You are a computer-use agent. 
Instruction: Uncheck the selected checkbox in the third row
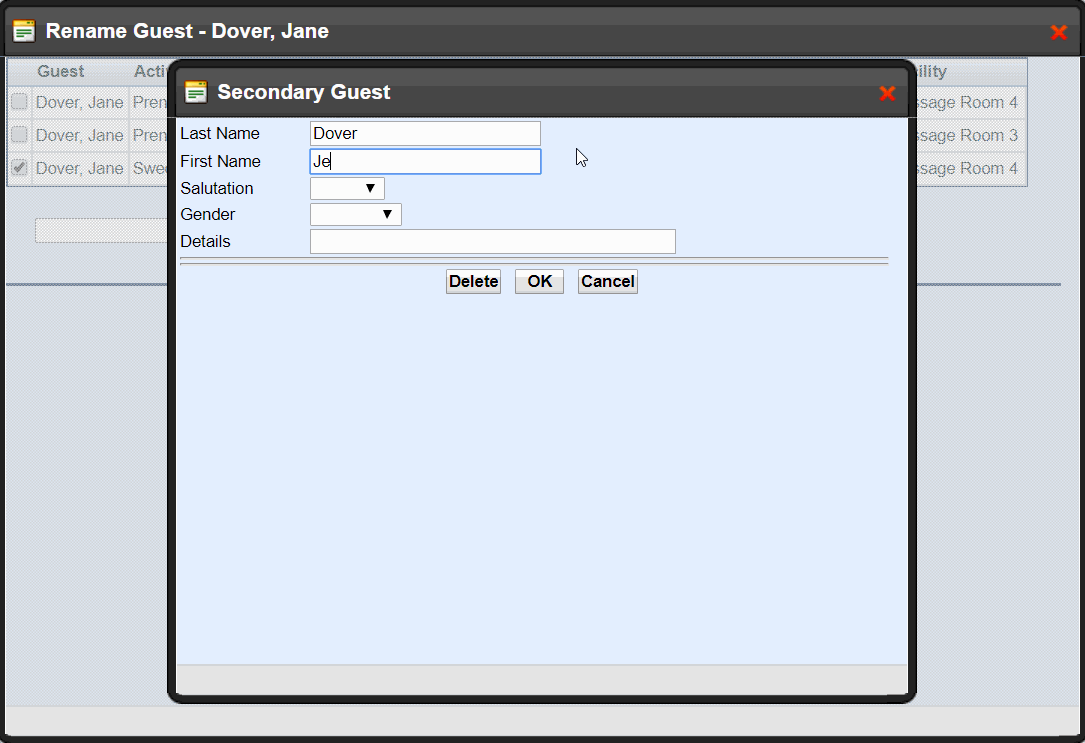19,168
